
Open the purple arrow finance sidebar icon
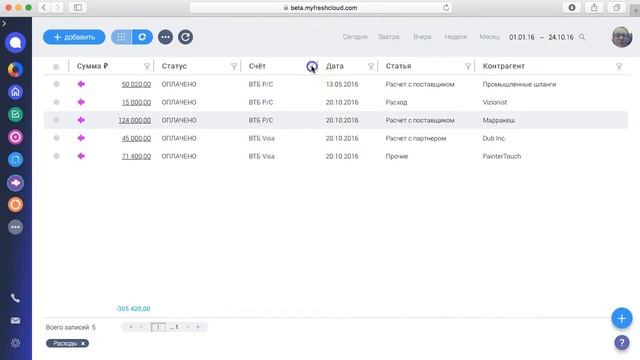pos(16,183)
